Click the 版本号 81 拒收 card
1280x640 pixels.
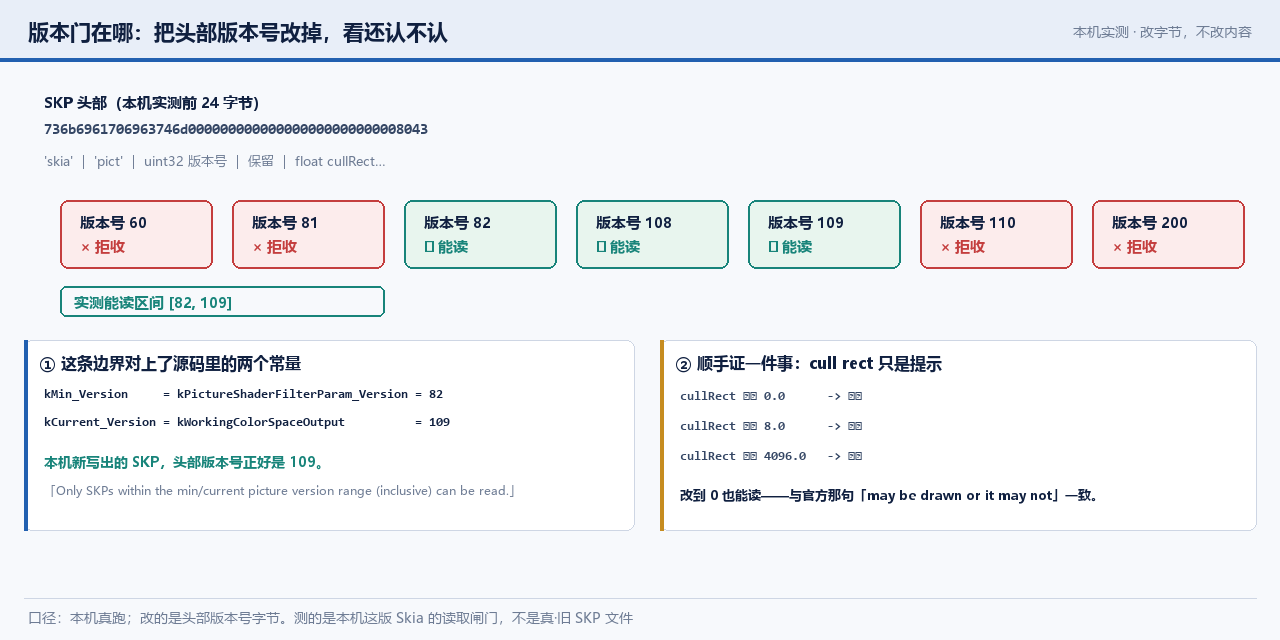(x=308, y=235)
